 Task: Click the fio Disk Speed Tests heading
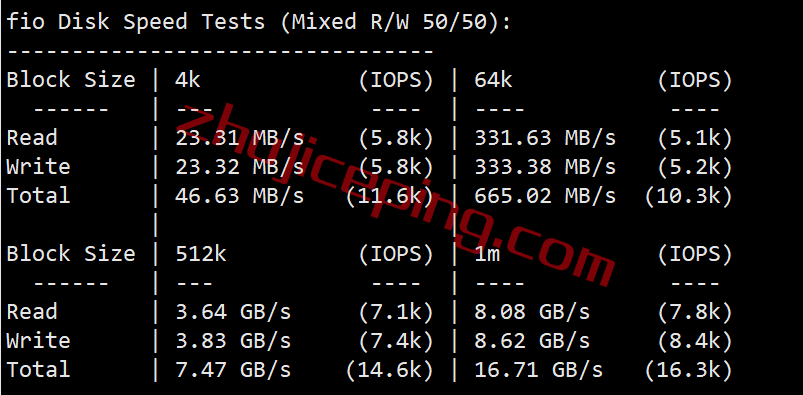[259, 22]
